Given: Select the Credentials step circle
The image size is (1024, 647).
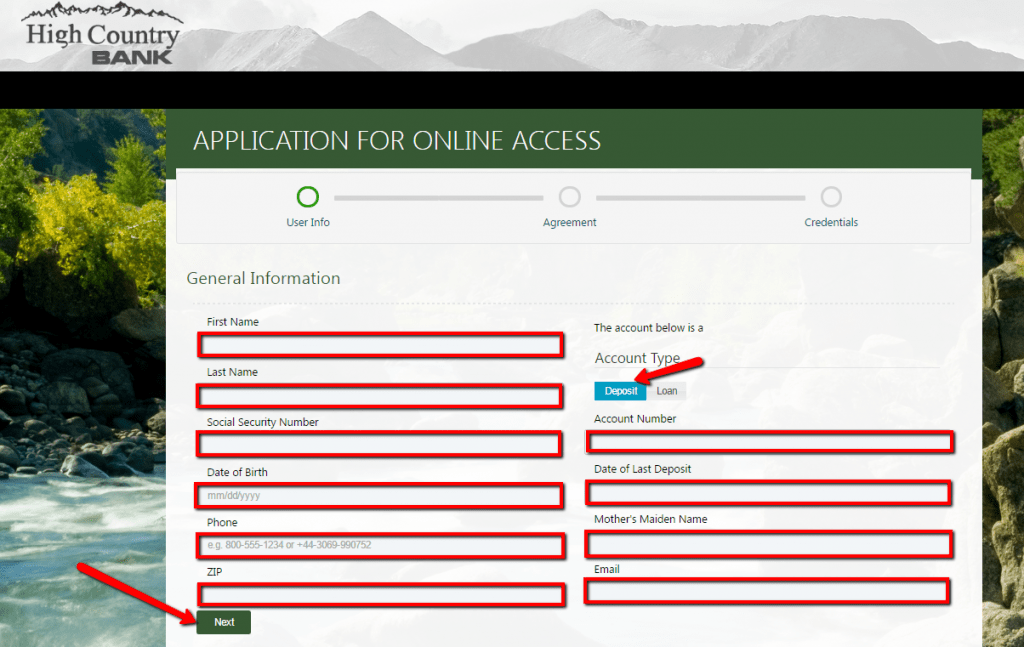Looking at the screenshot, I should click(831, 197).
